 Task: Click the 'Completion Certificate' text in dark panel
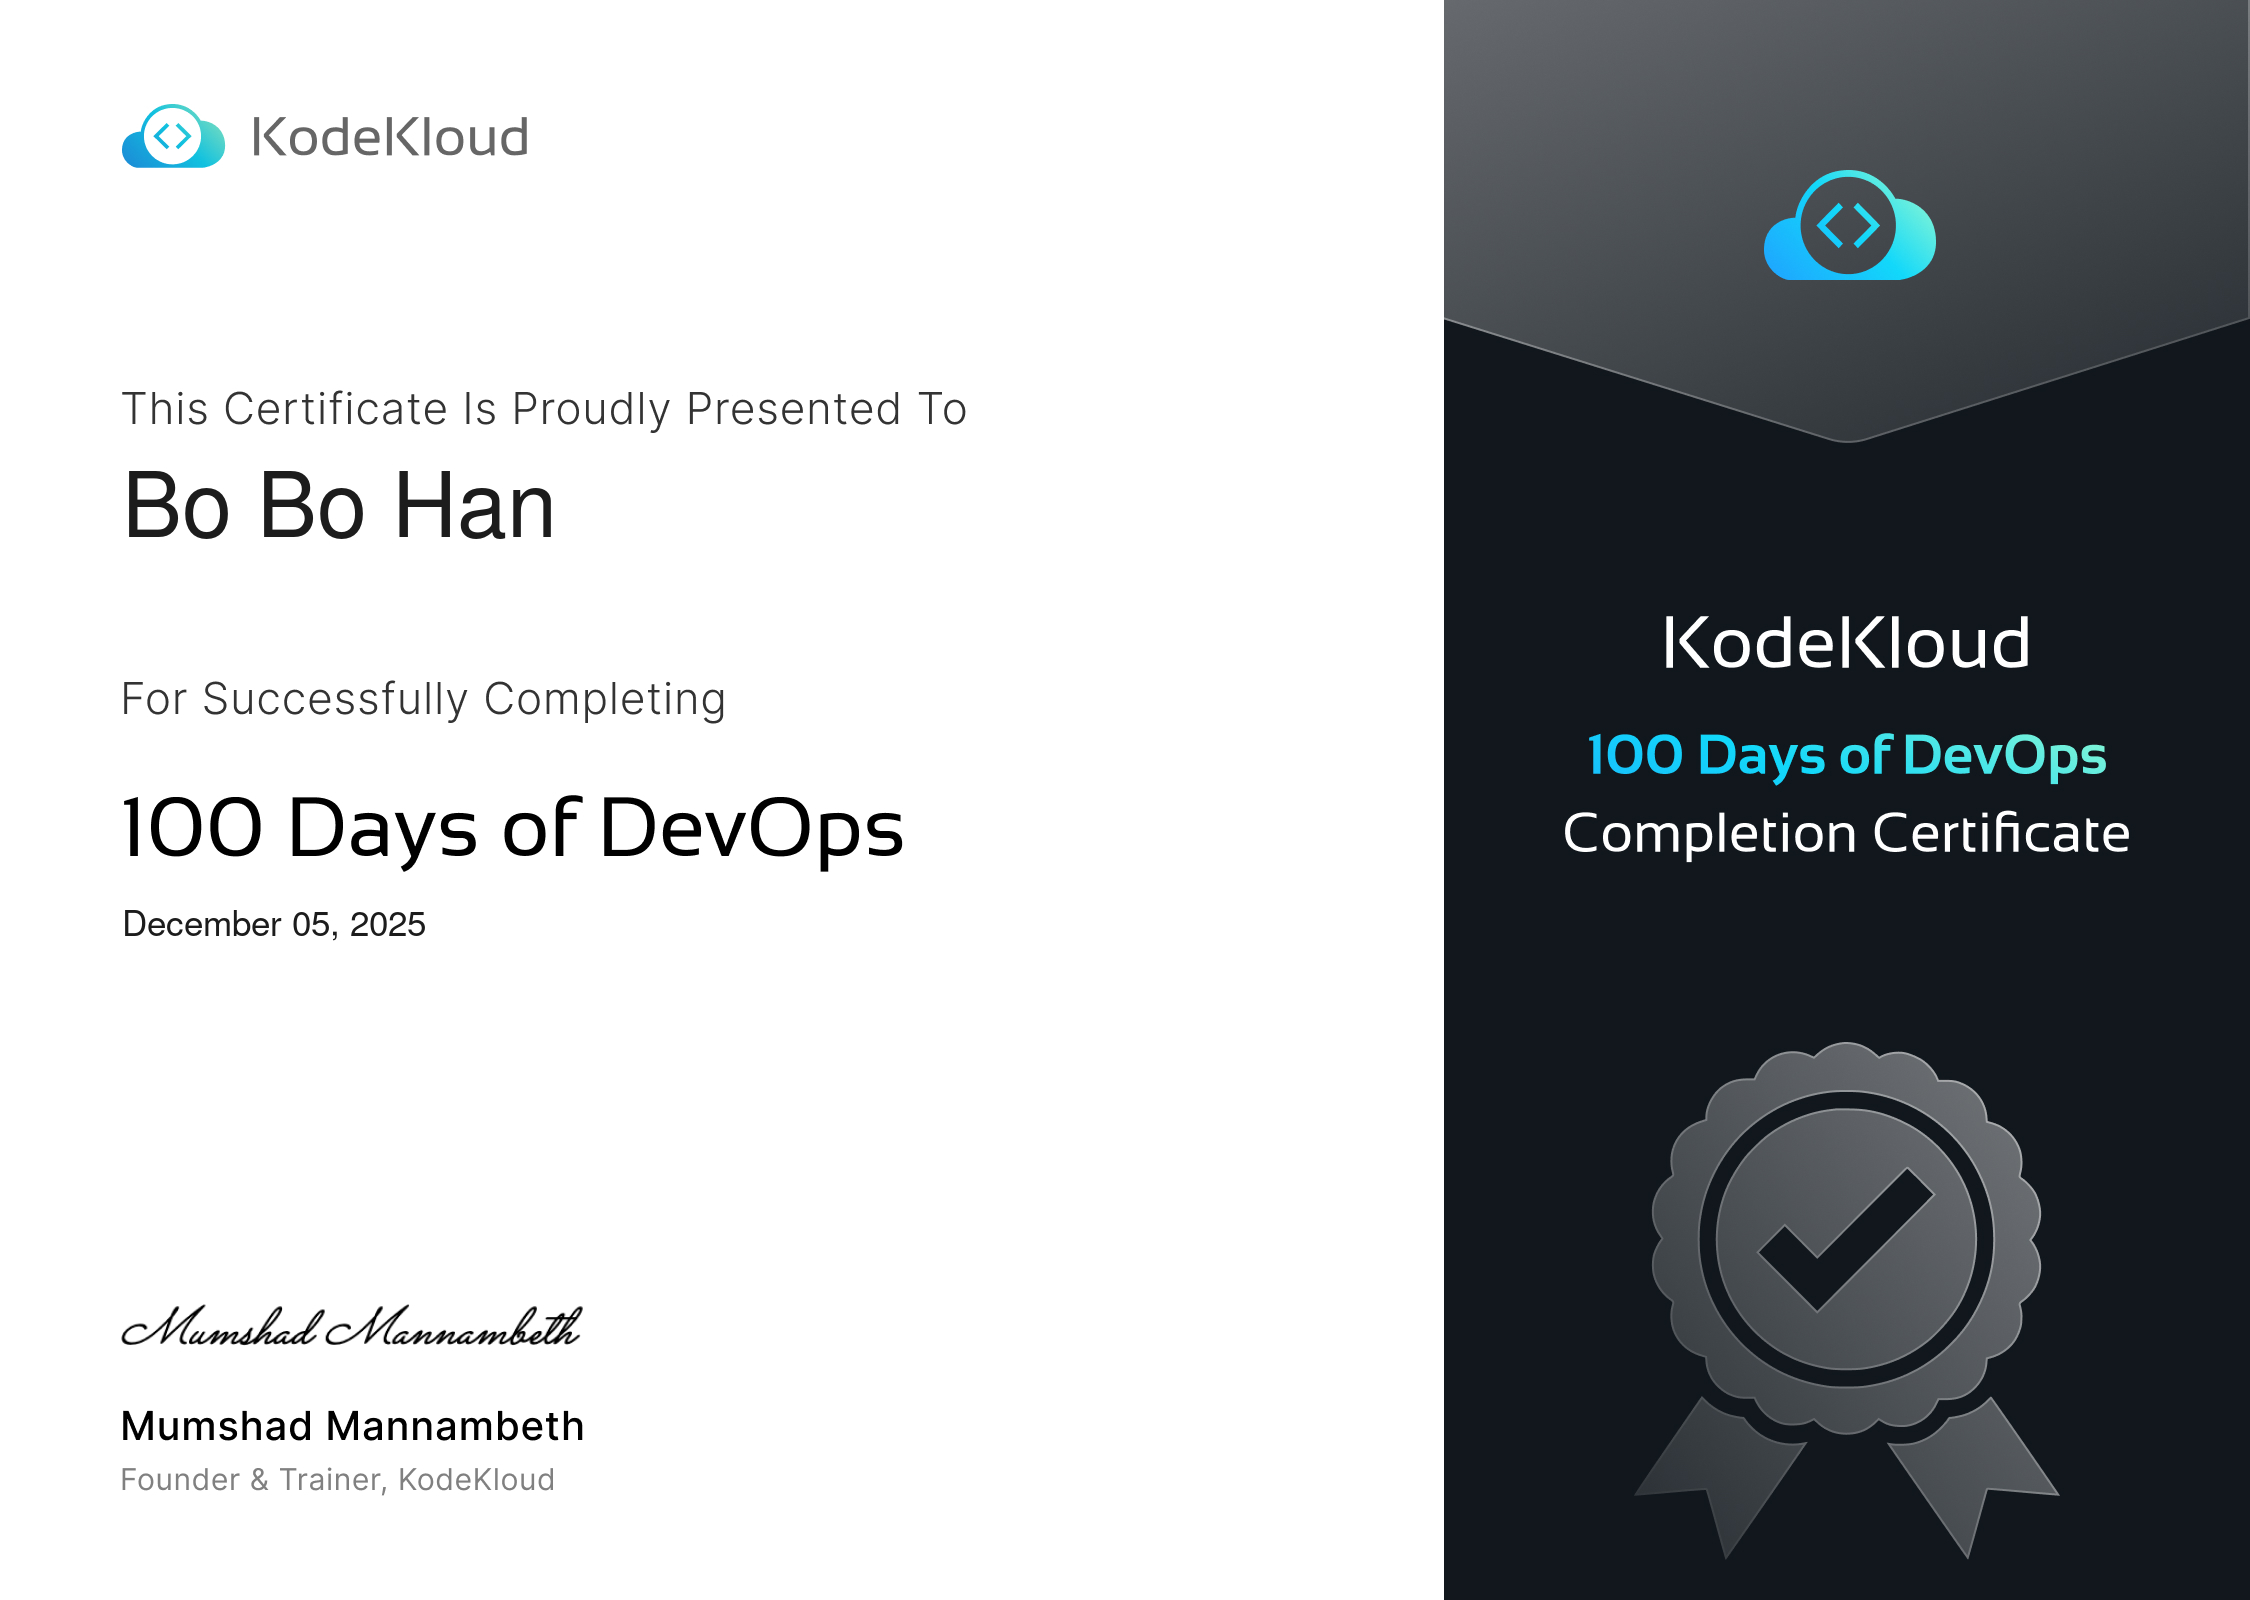(1846, 833)
